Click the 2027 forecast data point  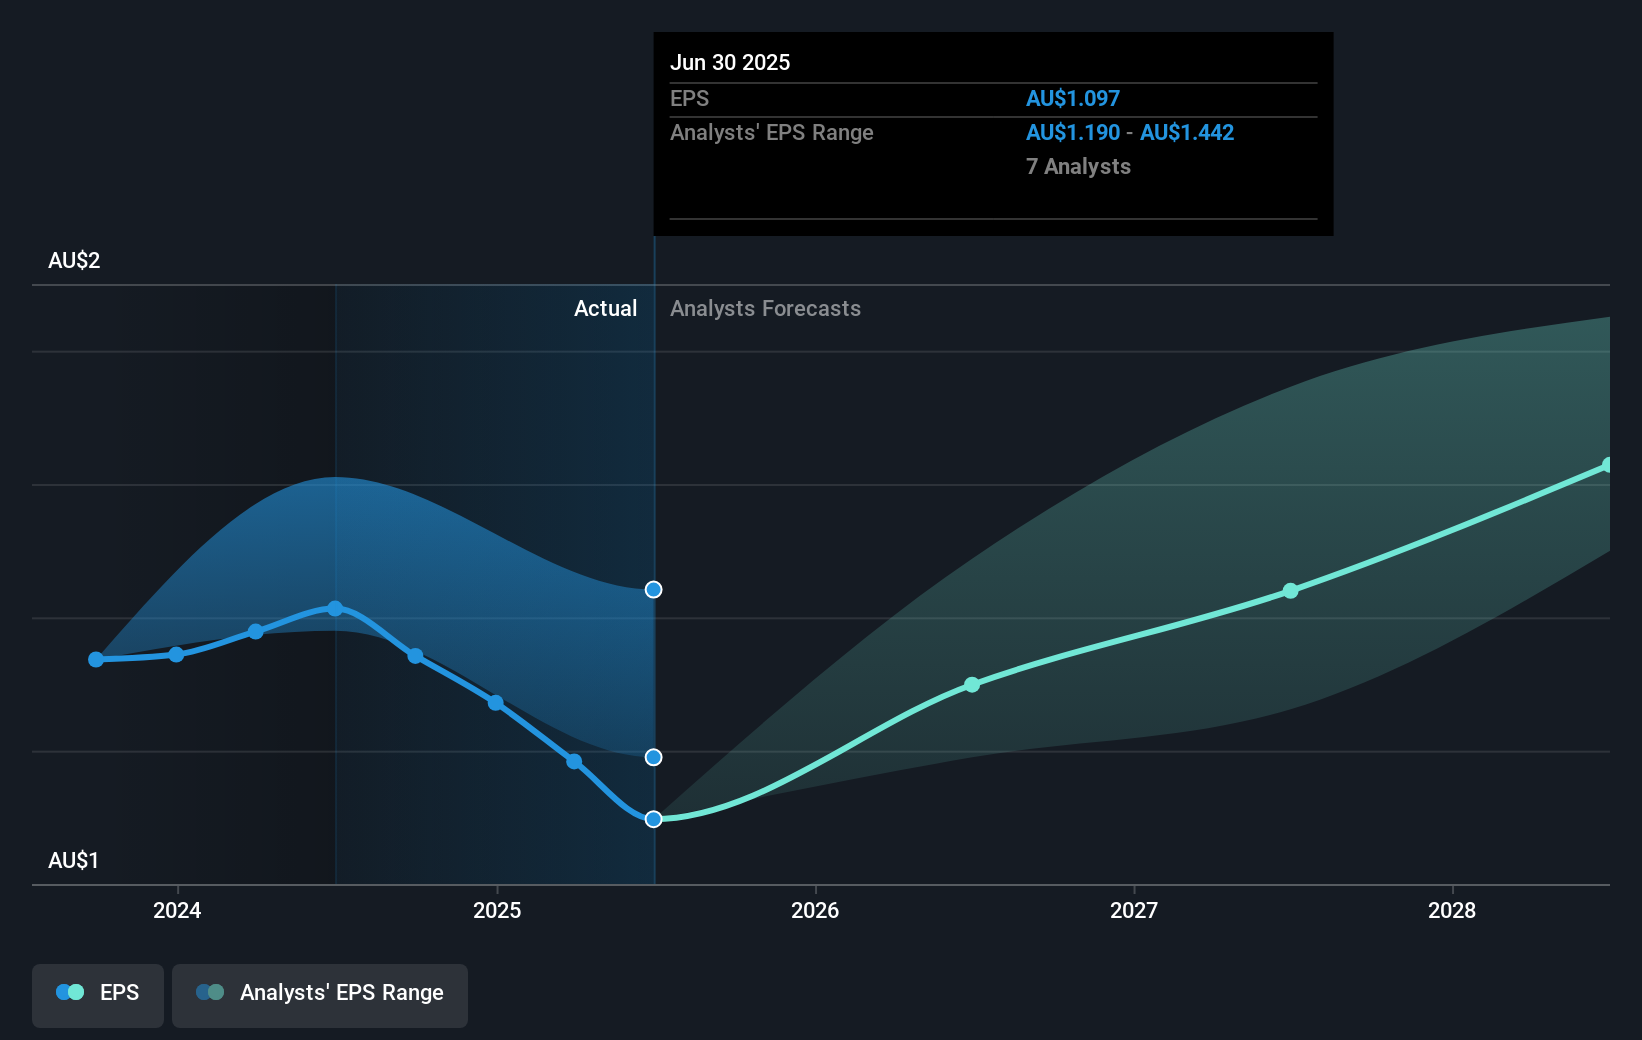[x=1291, y=590]
